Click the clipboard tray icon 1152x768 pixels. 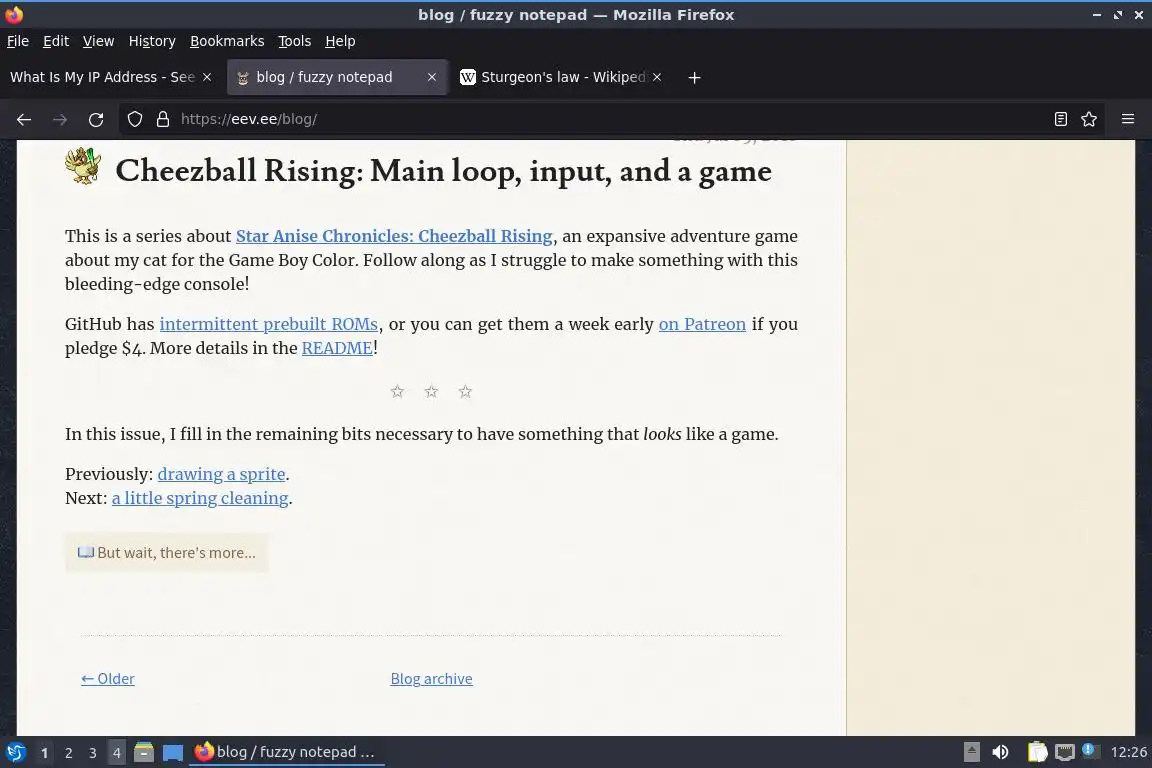(x=1037, y=752)
